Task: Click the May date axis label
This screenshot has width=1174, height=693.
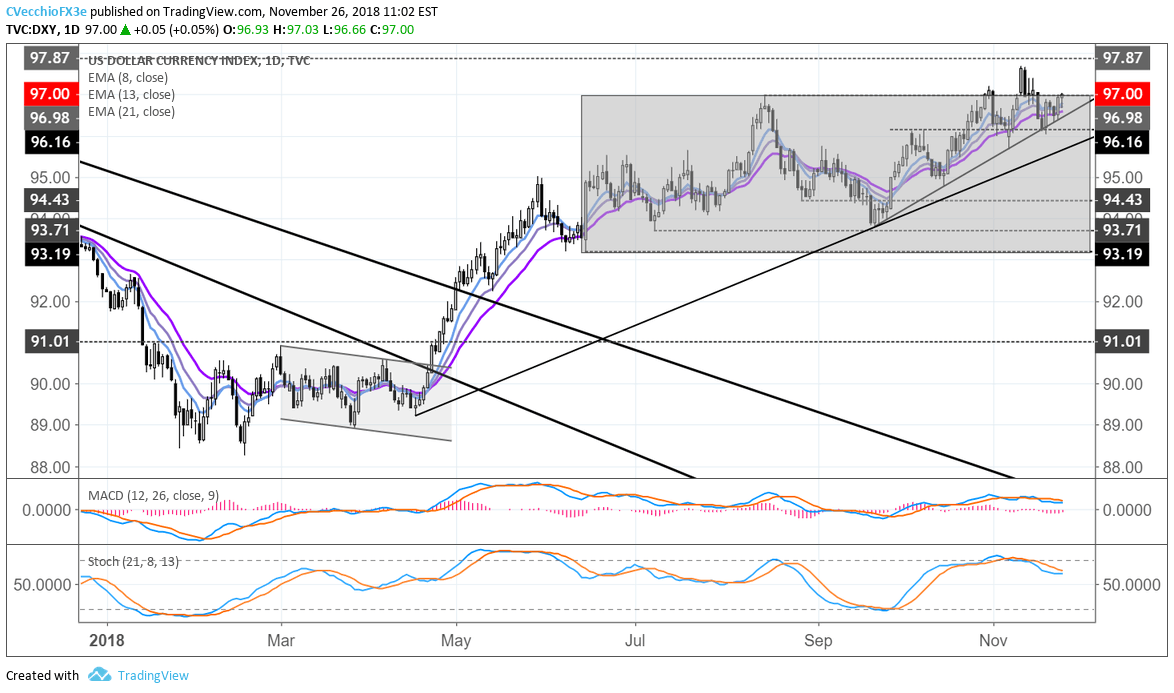Action: click(x=456, y=641)
